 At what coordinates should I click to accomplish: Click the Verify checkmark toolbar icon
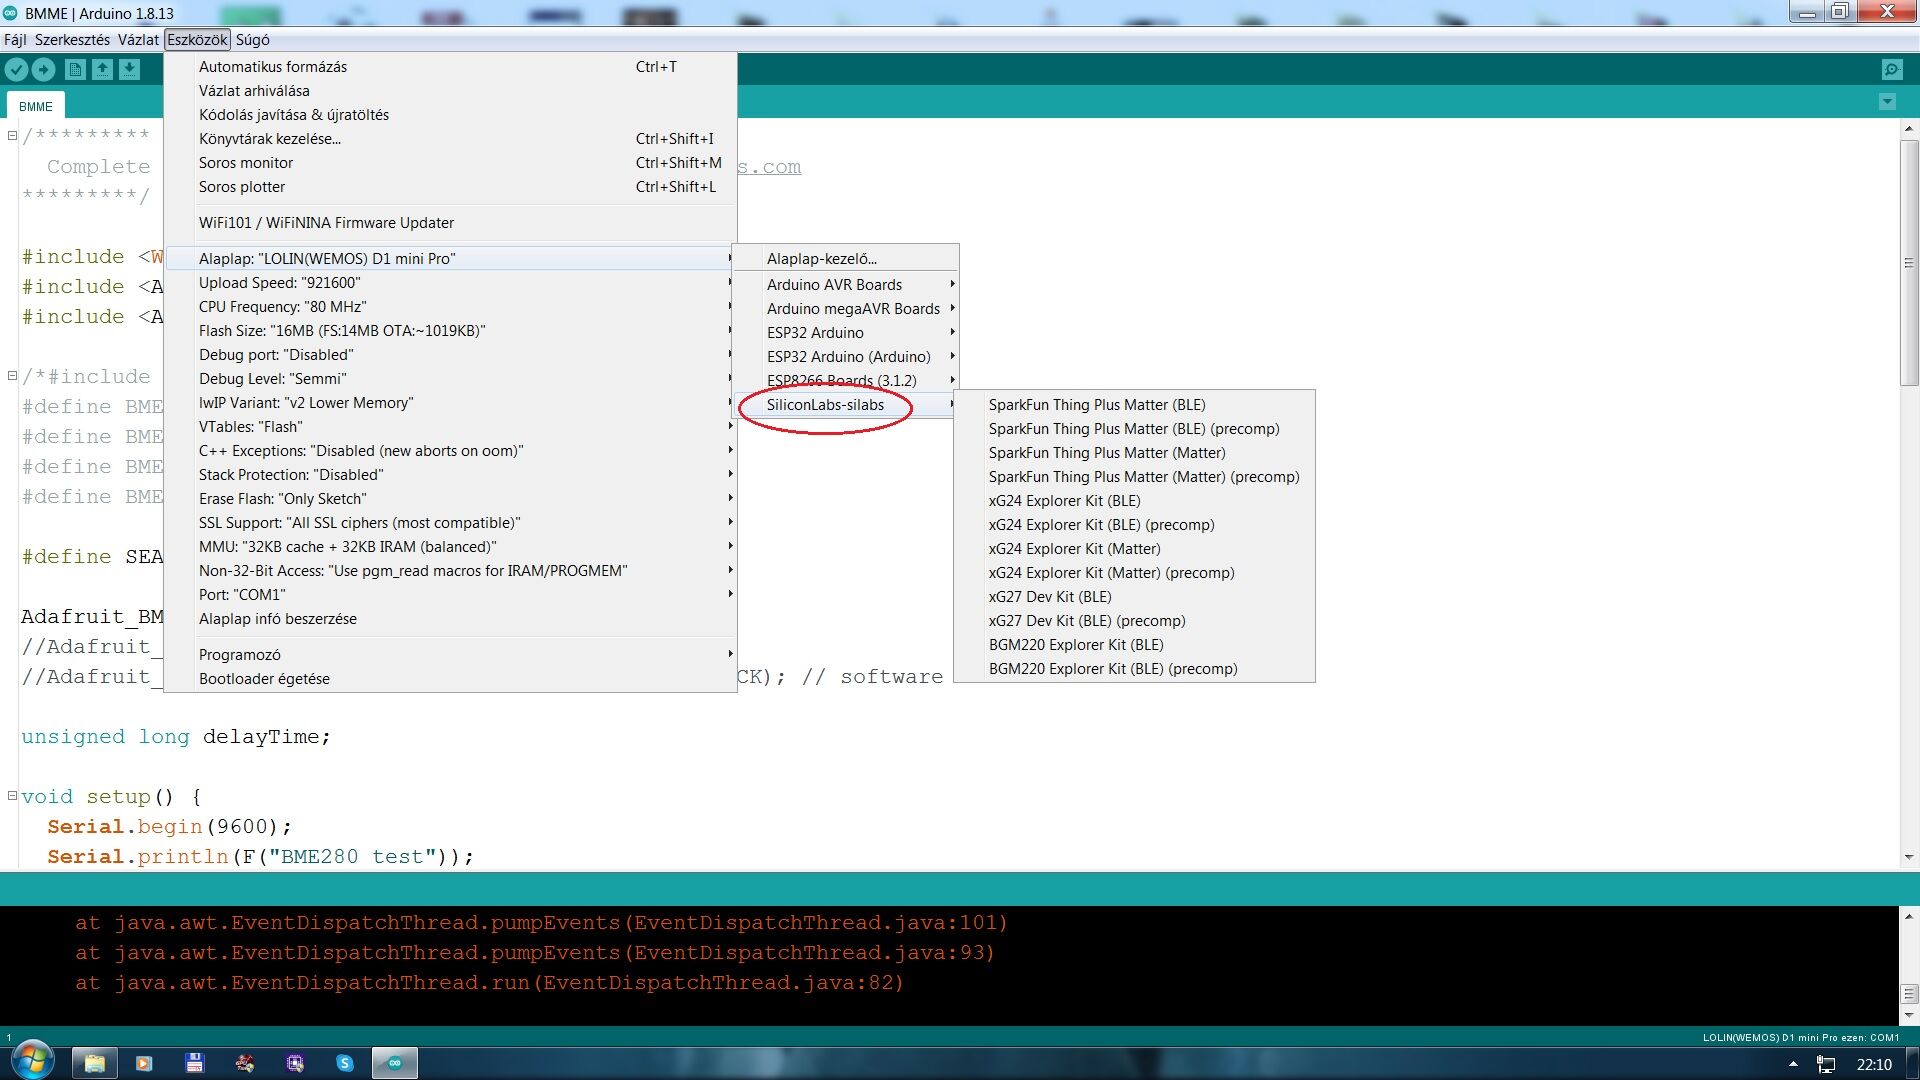pos(16,69)
